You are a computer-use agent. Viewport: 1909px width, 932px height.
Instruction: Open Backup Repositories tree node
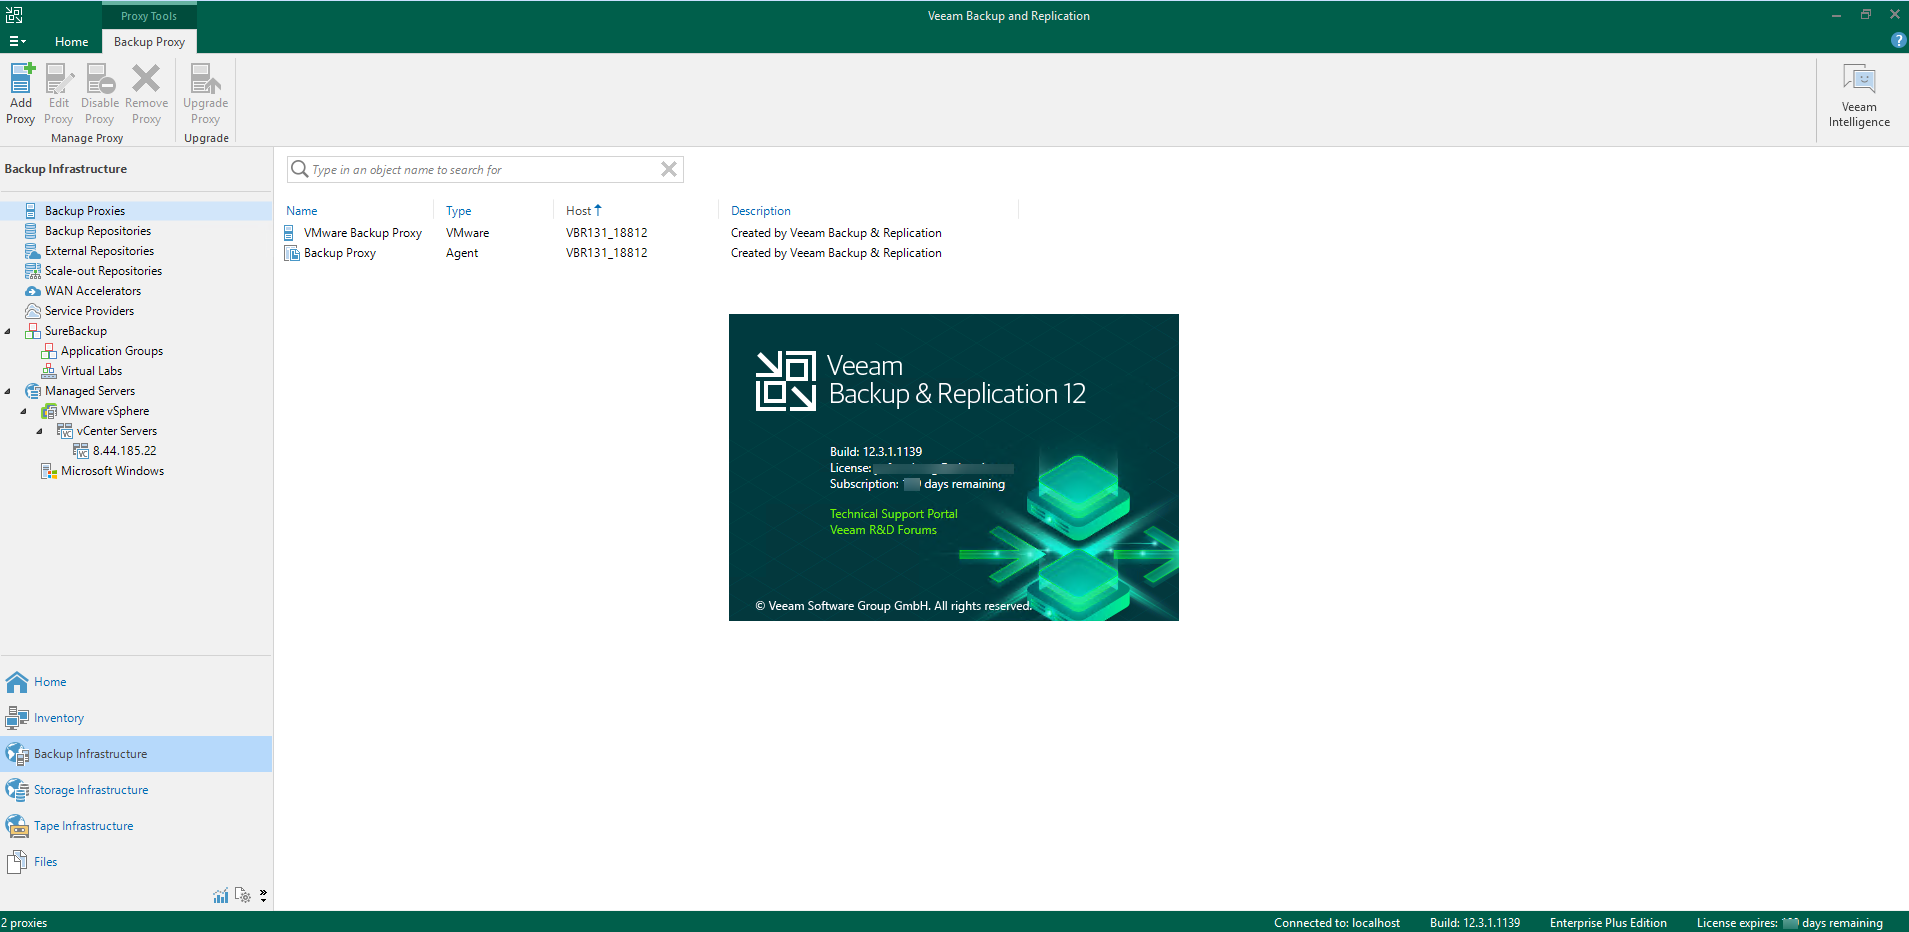click(x=98, y=231)
